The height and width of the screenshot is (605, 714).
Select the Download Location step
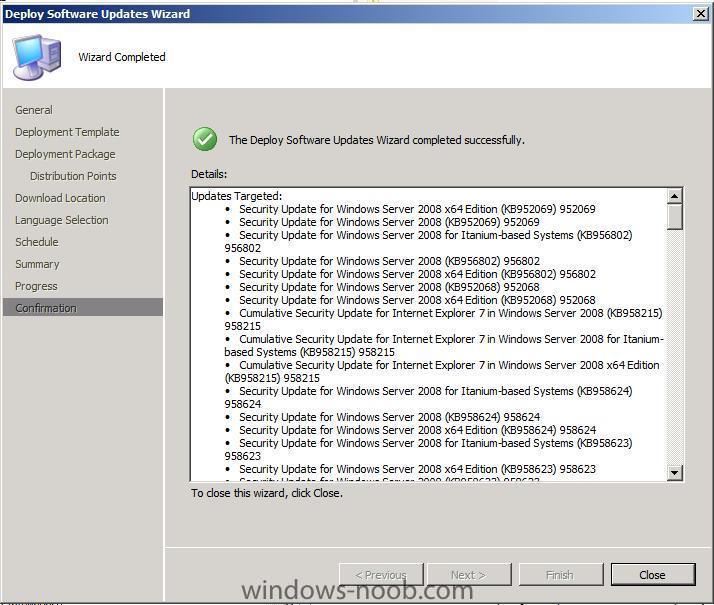pos(60,198)
